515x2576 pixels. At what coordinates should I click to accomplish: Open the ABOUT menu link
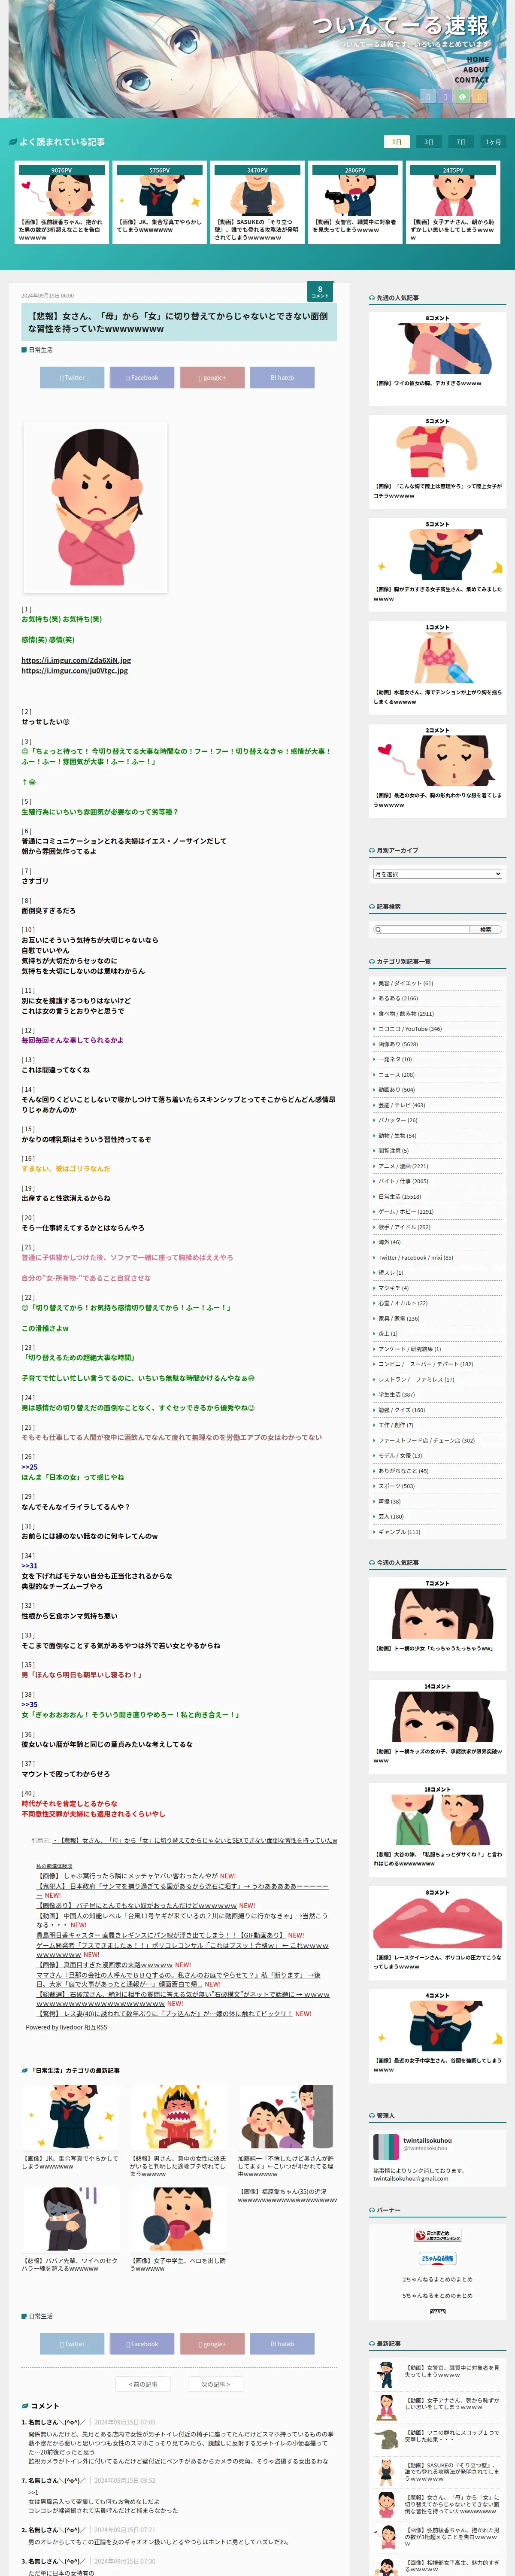coord(475,70)
